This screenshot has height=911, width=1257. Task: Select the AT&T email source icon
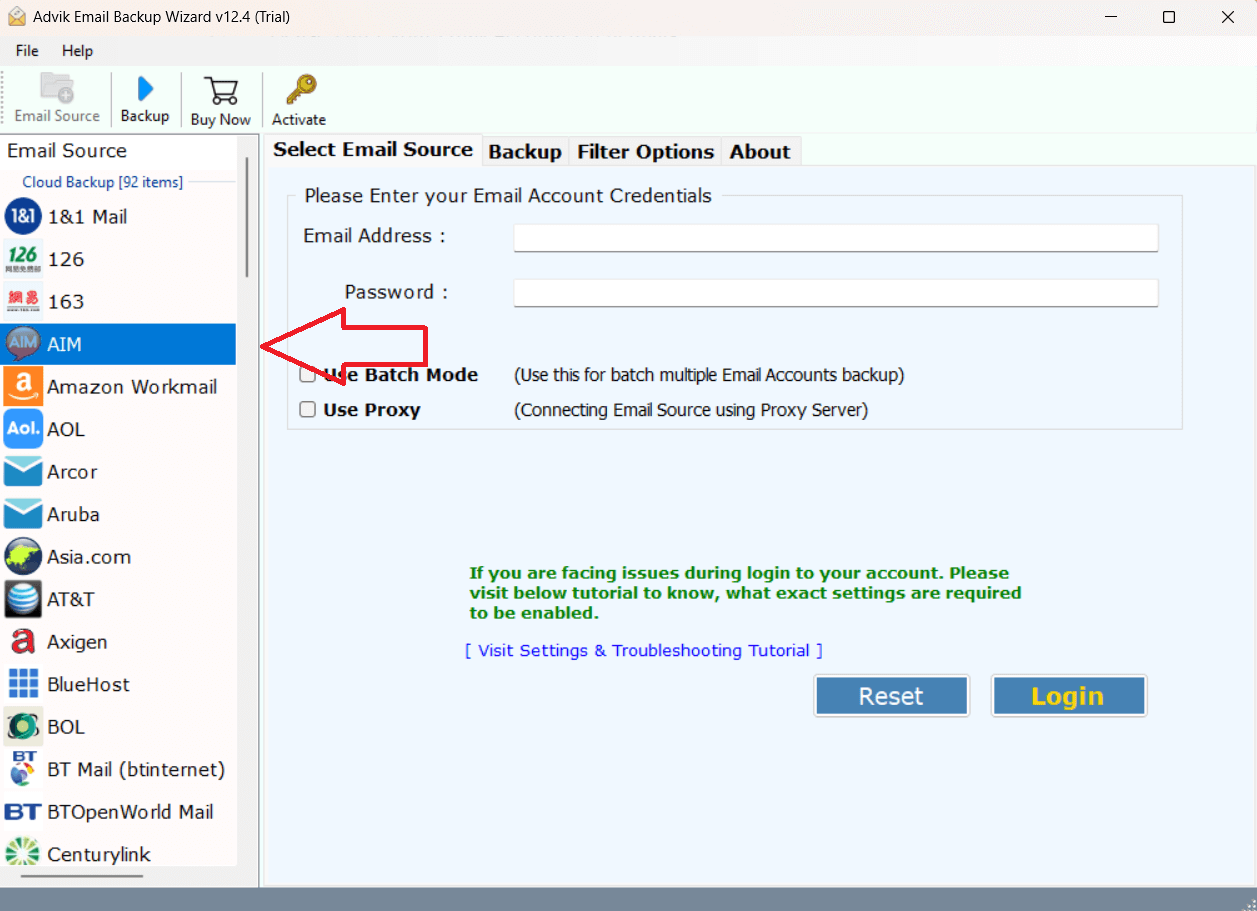pos(23,598)
